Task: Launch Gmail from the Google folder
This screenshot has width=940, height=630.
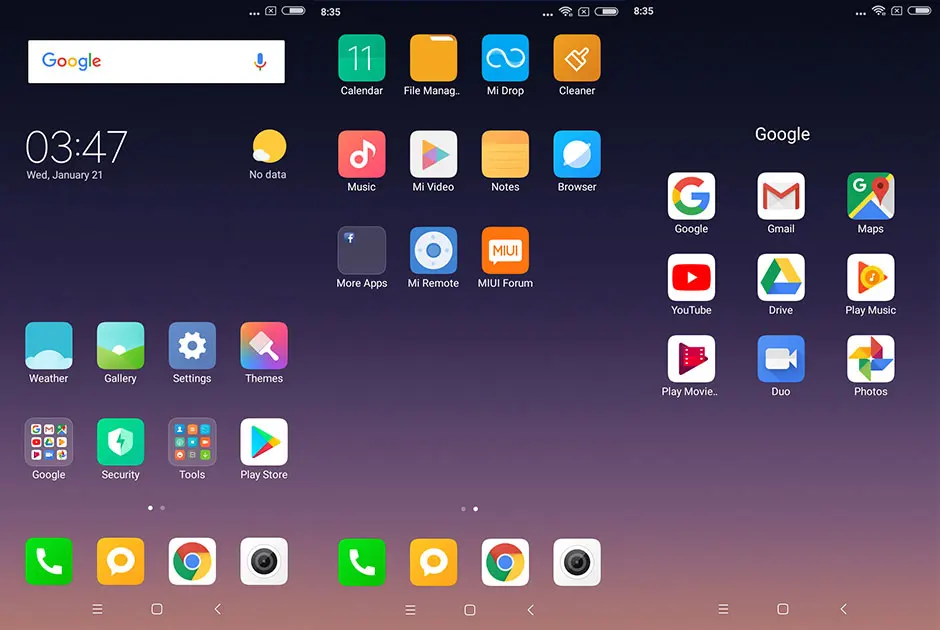Action: pos(780,195)
